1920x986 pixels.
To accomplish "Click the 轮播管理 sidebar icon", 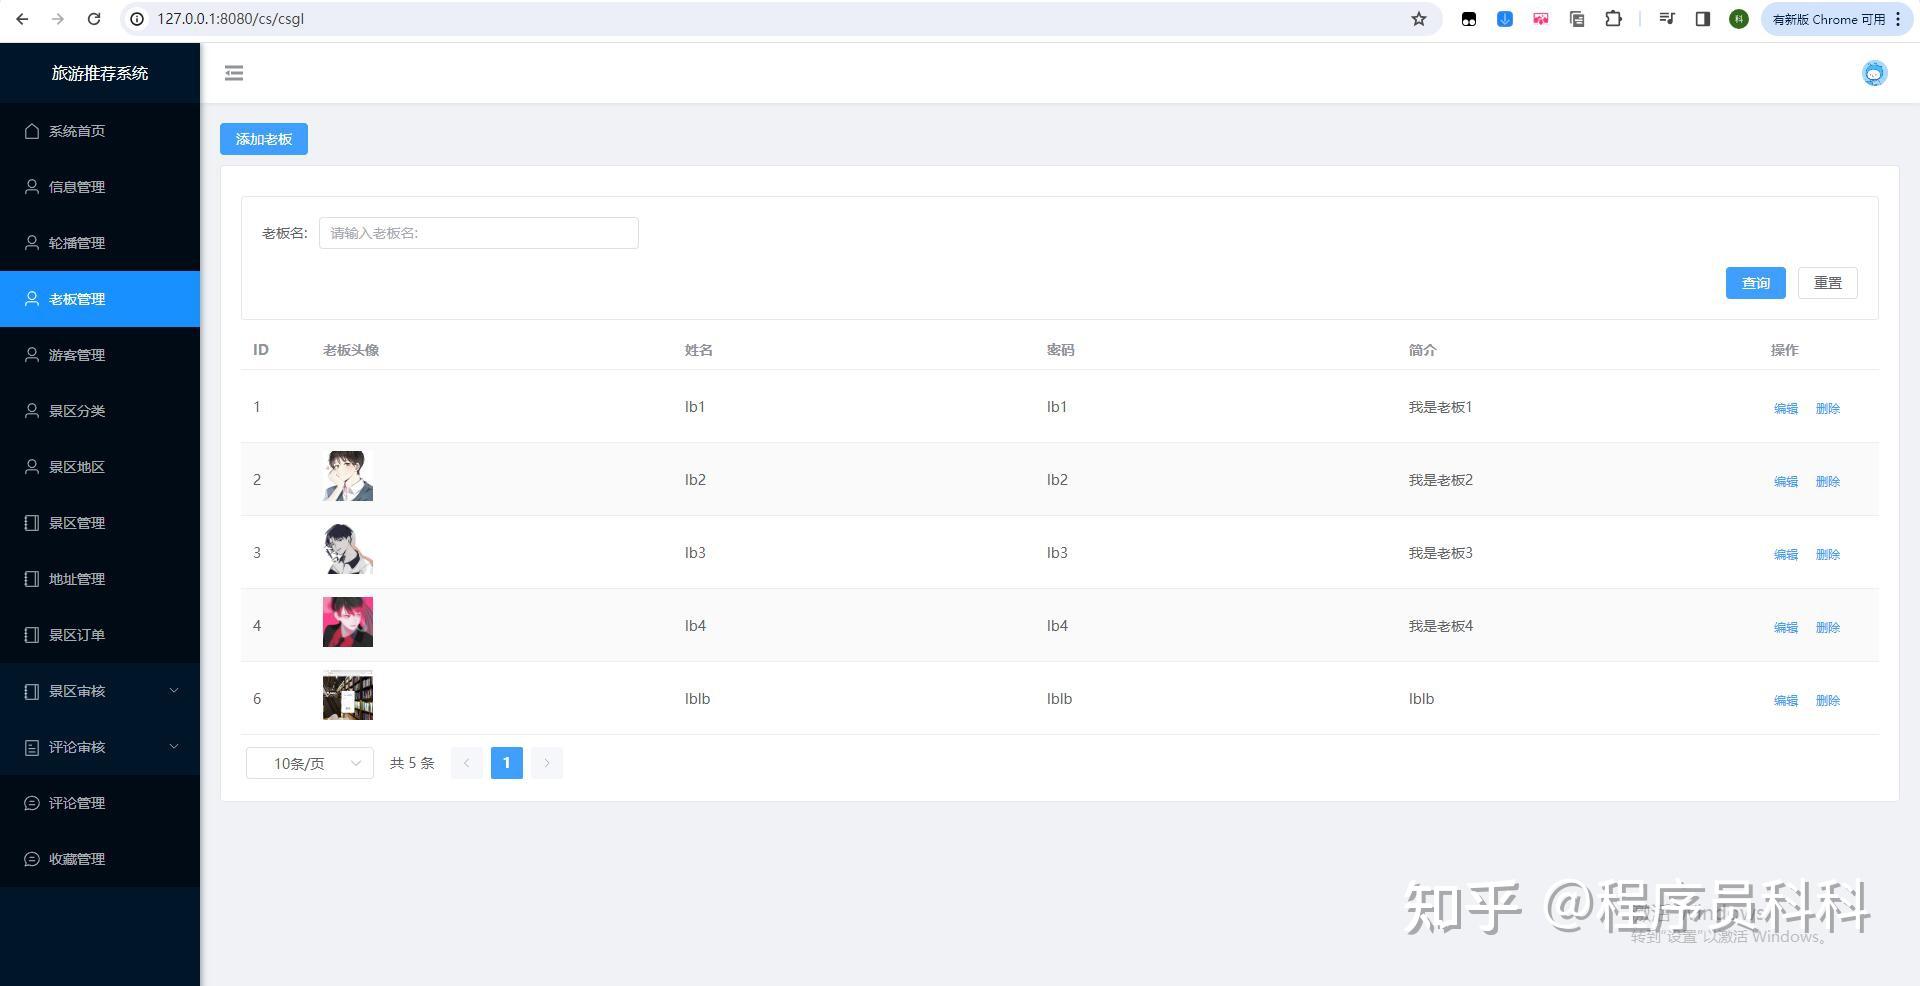I will pos(31,243).
